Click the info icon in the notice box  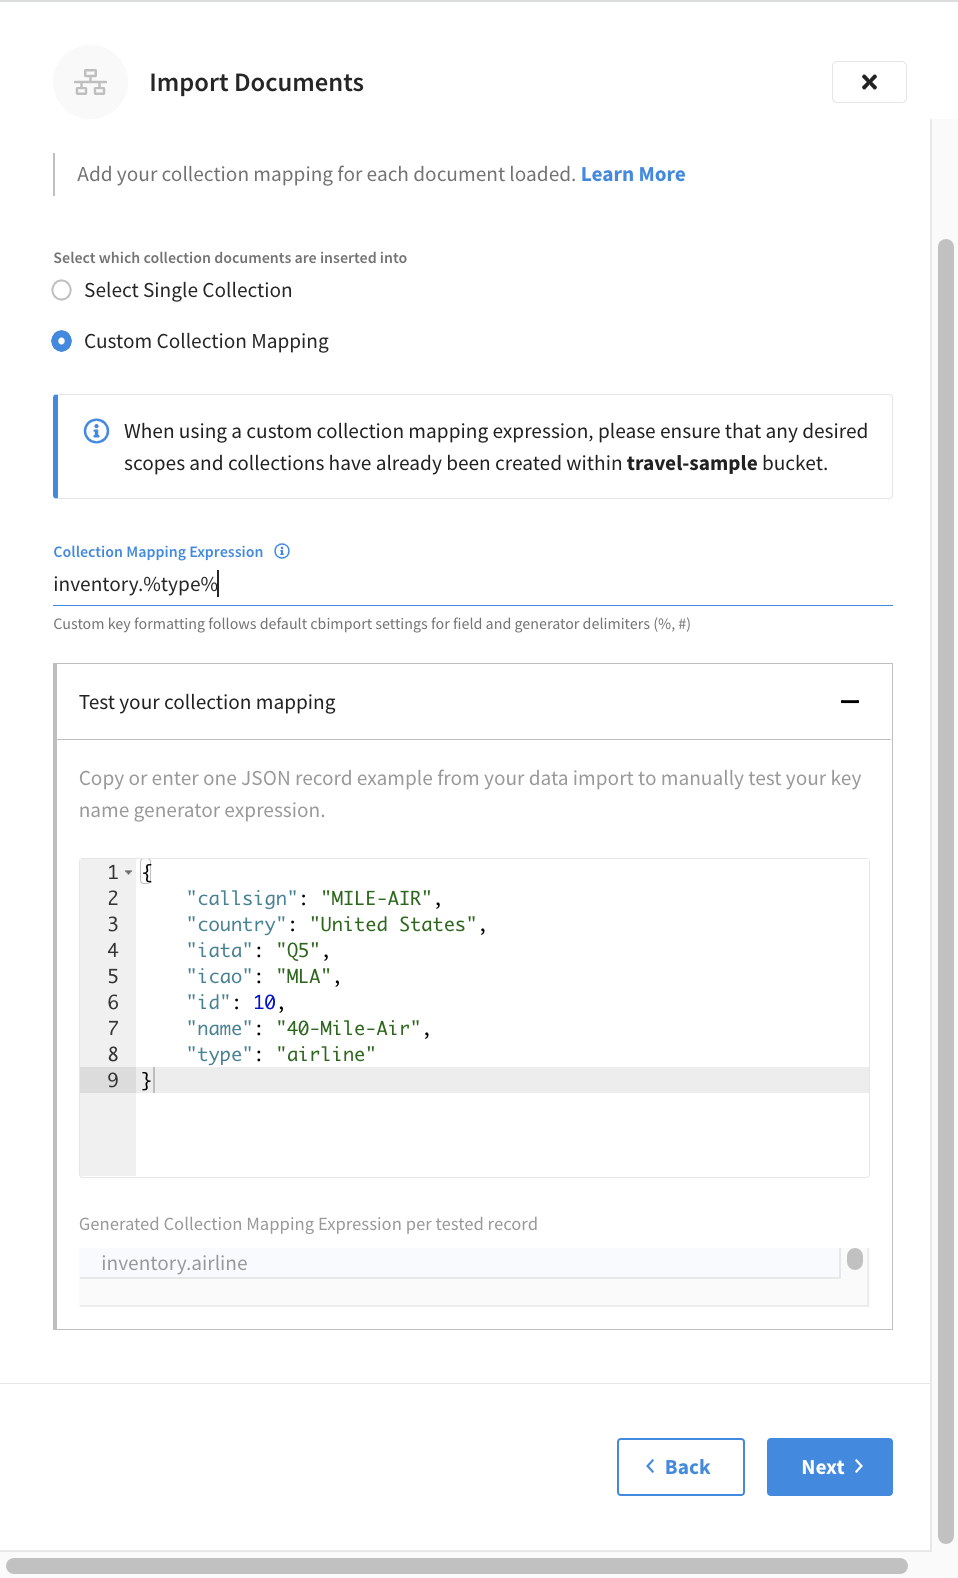(96, 431)
